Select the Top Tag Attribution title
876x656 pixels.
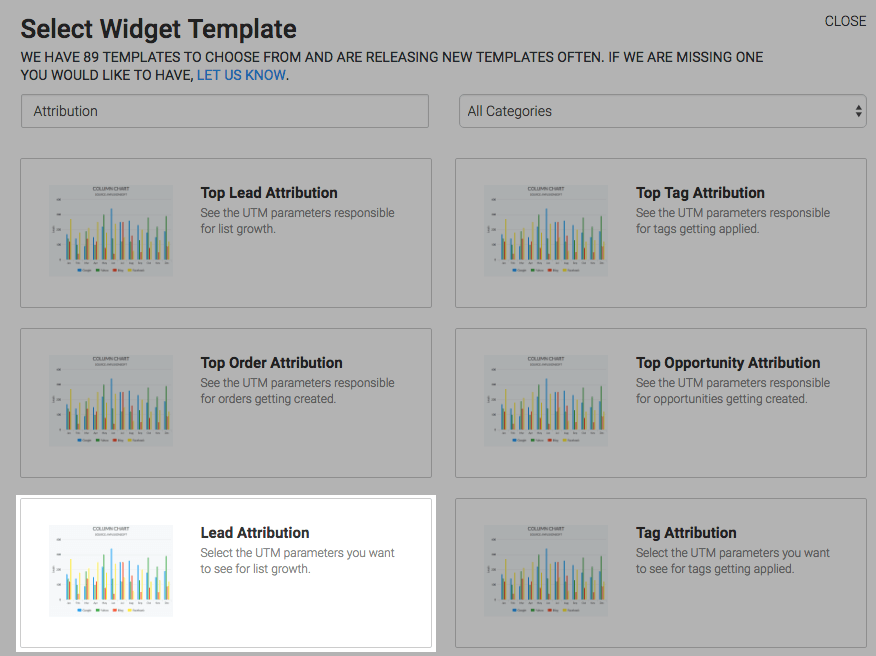click(x=700, y=193)
